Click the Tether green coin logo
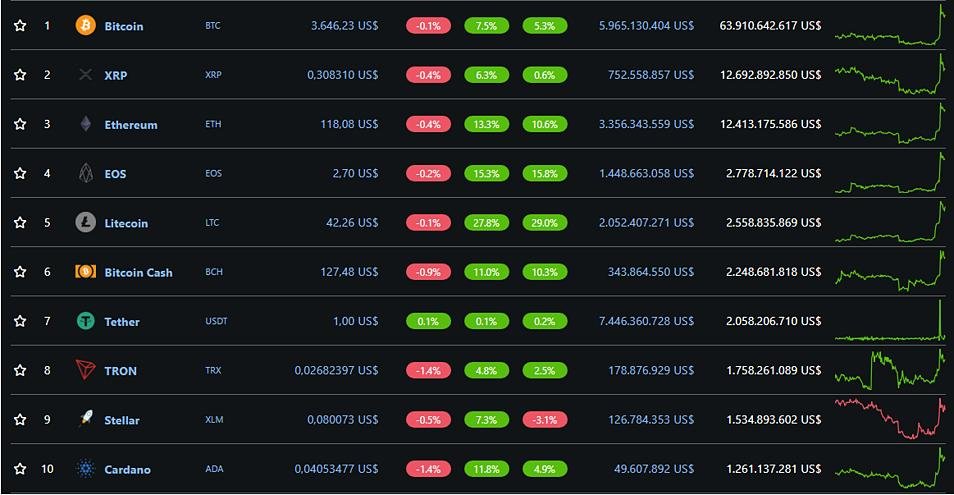Viewport: 954px width, 495px height. tap(86, 321)
